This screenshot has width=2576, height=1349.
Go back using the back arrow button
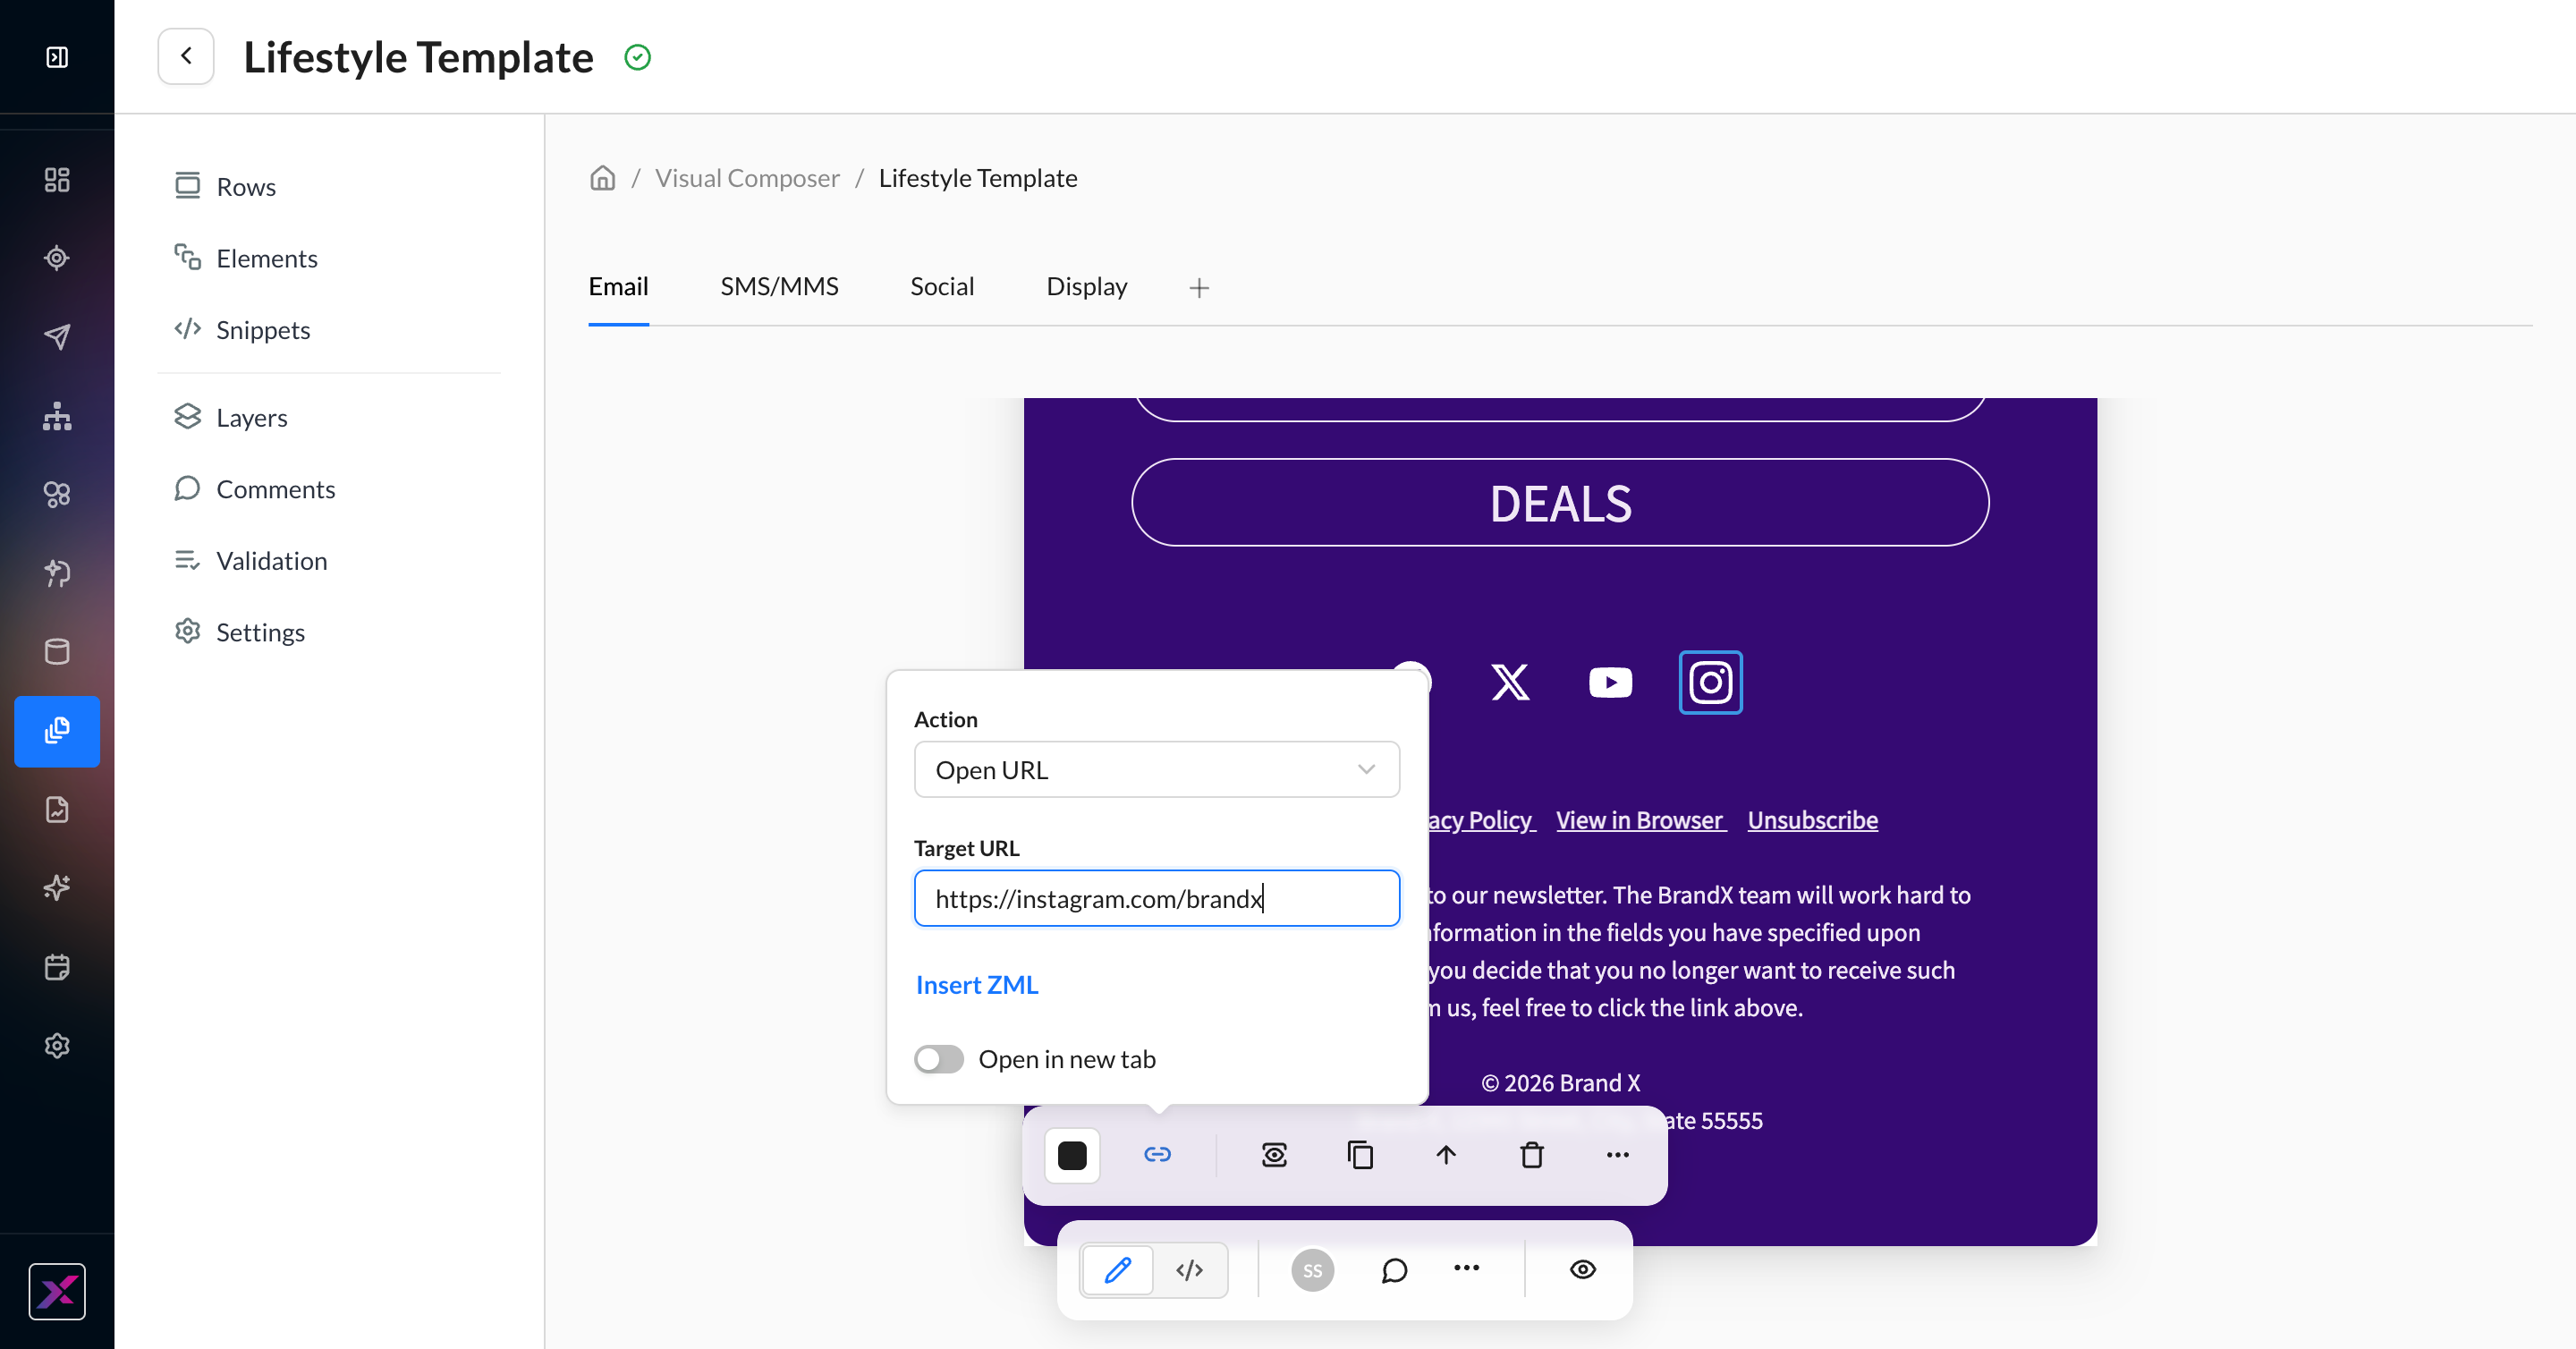coord(186,56)
